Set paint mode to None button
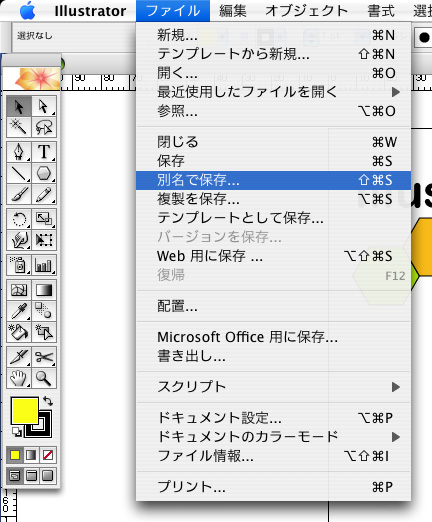 (x=48, y=455)
